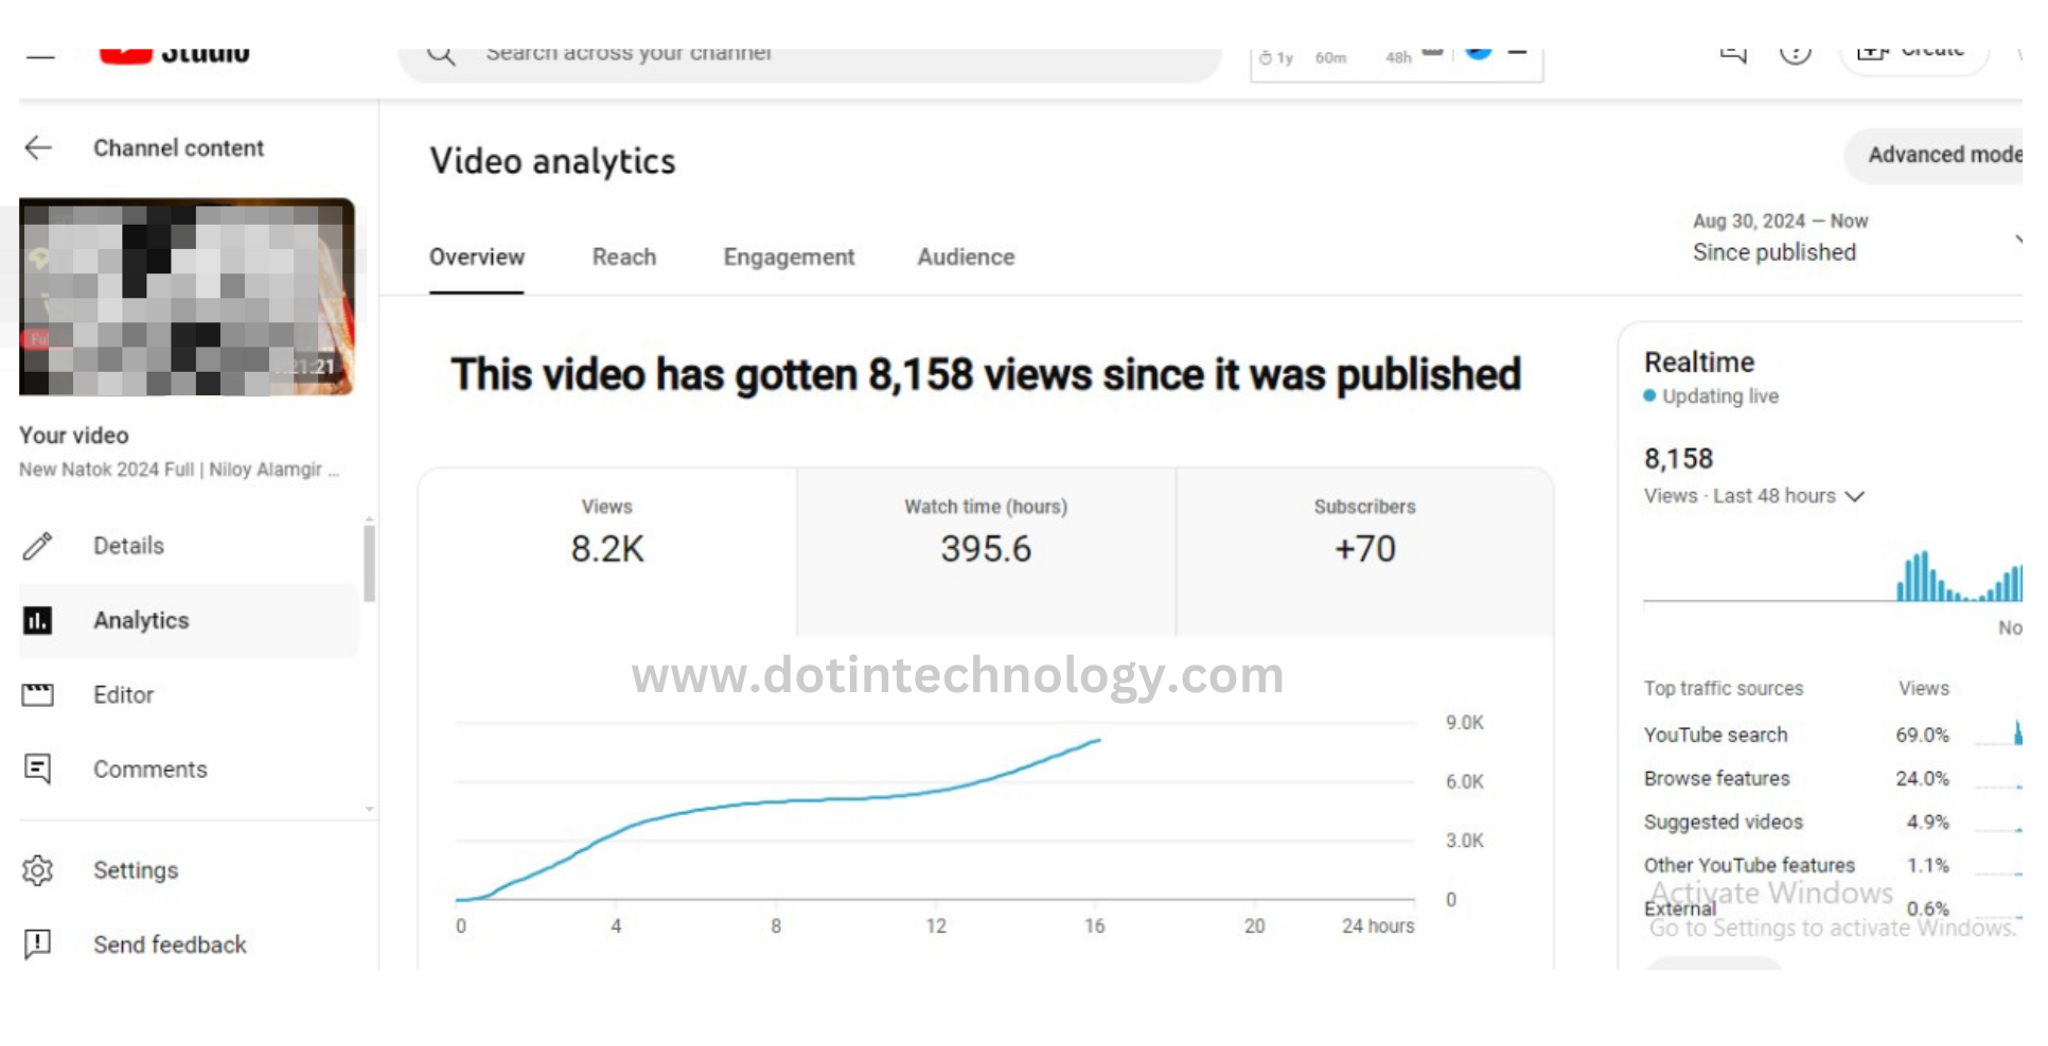Click the YouTube search traffic source row

tap(1832, 735)
